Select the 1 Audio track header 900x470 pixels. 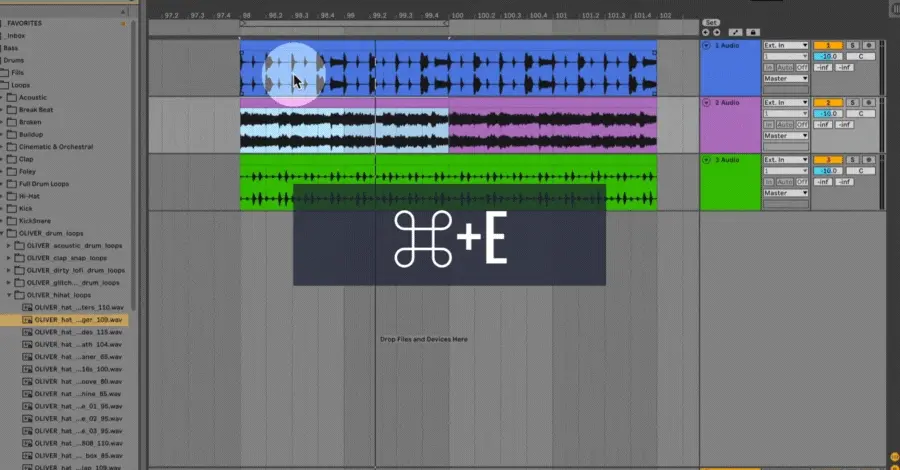click(x=730, y=68)
